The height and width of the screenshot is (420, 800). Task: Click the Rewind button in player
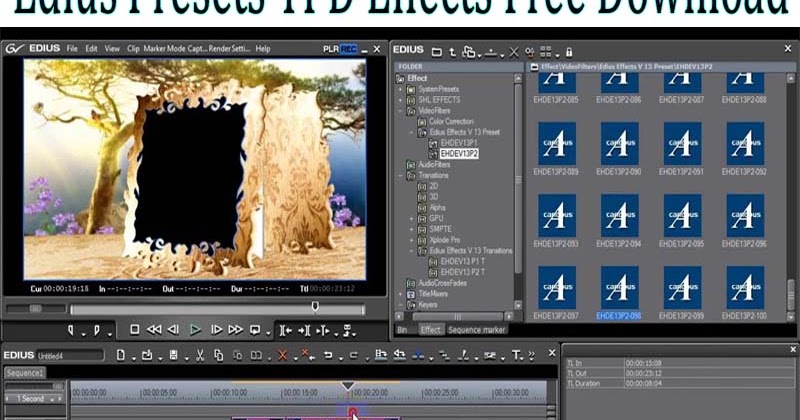pos(154,330)
